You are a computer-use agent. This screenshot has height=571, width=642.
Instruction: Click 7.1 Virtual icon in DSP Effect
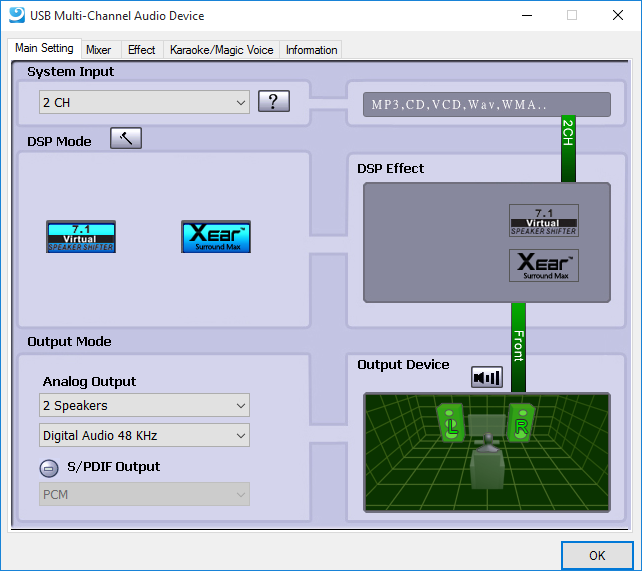tap(544, 220)
